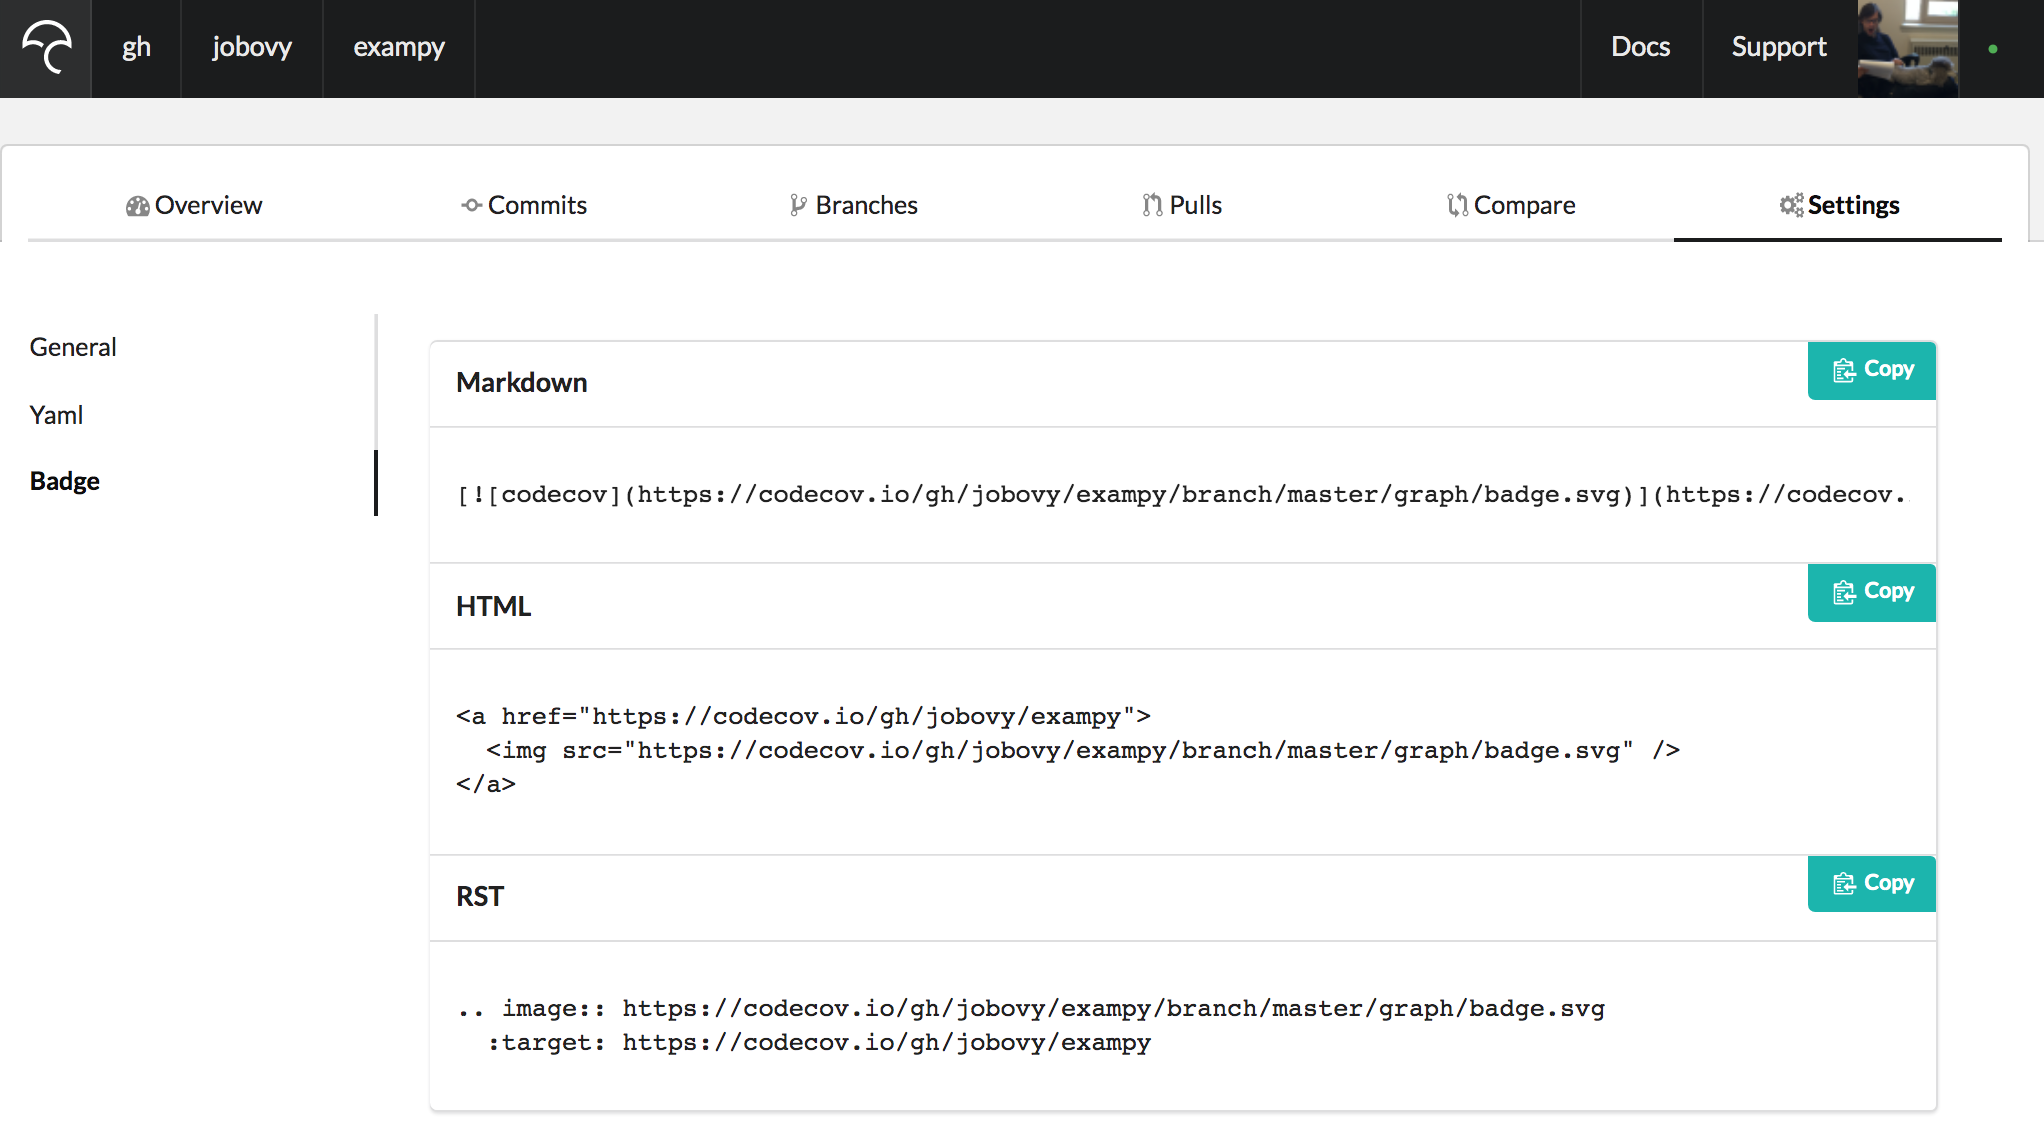Switch to the Compare tab
The height and width of the screenshot is (1128, 2044).
coord(1511,205)
